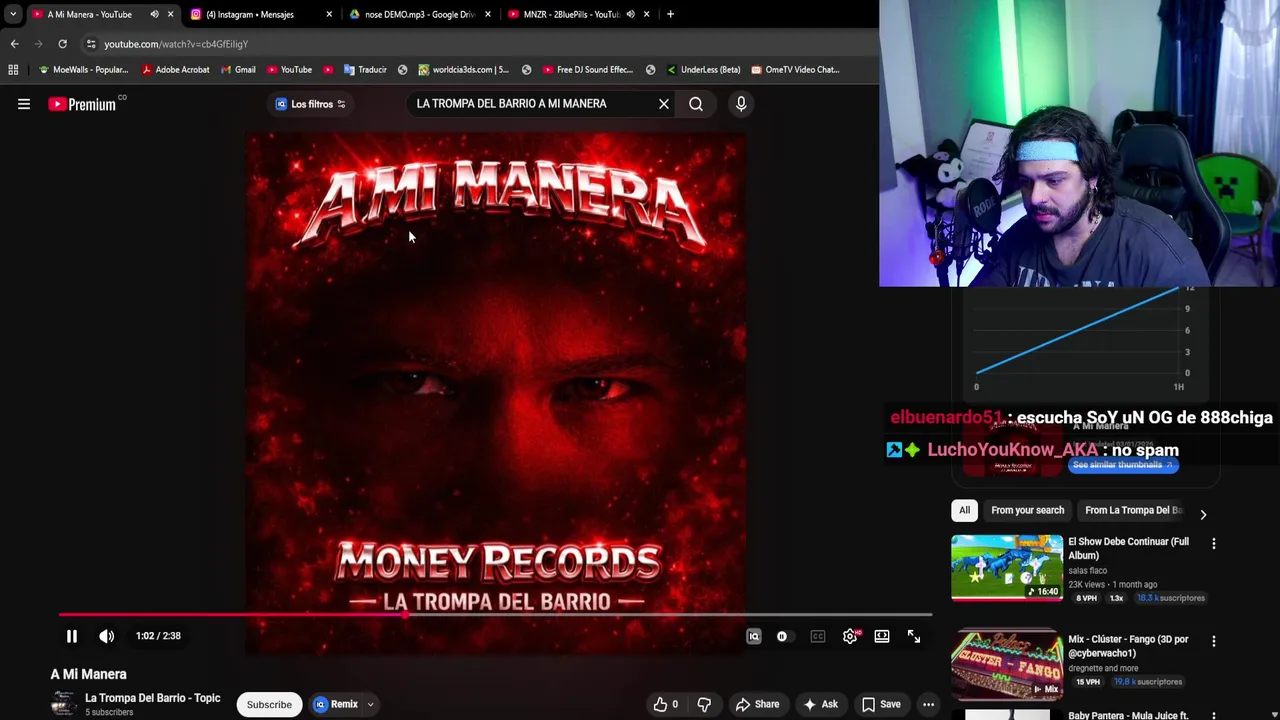Open Free DJ Sound Effects bookmark

point(588,70)
